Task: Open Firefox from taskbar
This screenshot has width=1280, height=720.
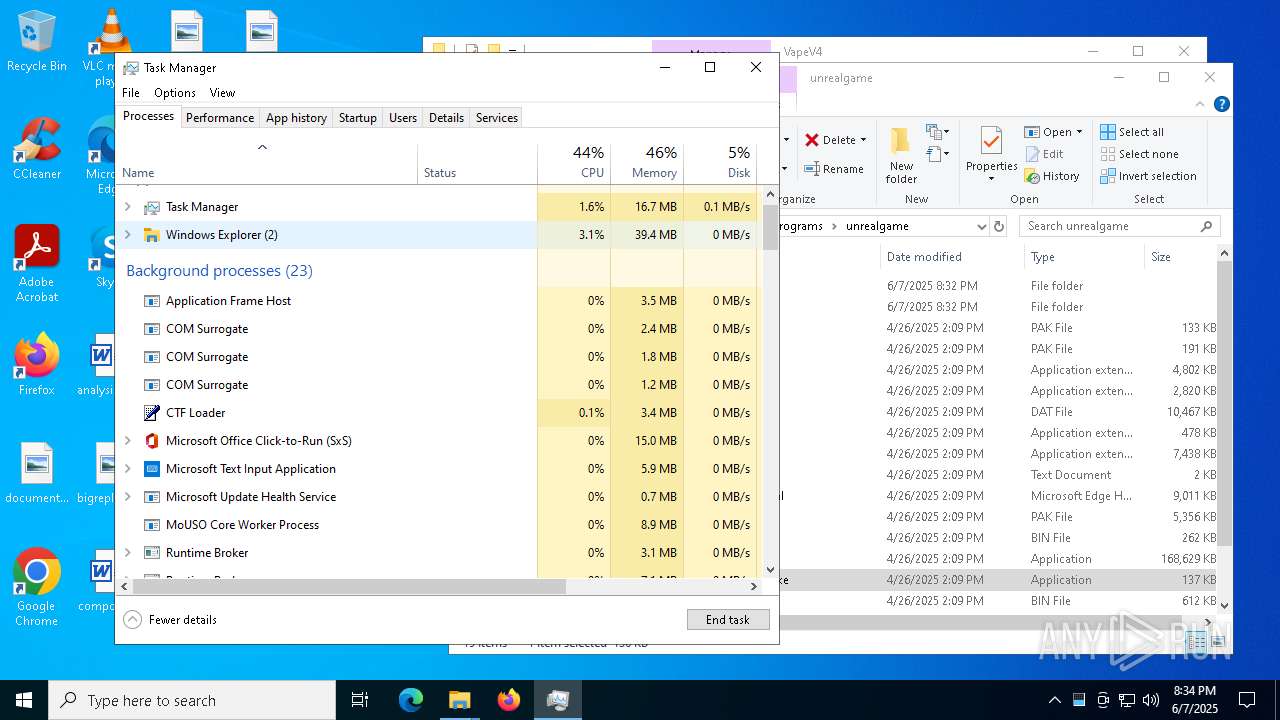Action: (508, 700)
